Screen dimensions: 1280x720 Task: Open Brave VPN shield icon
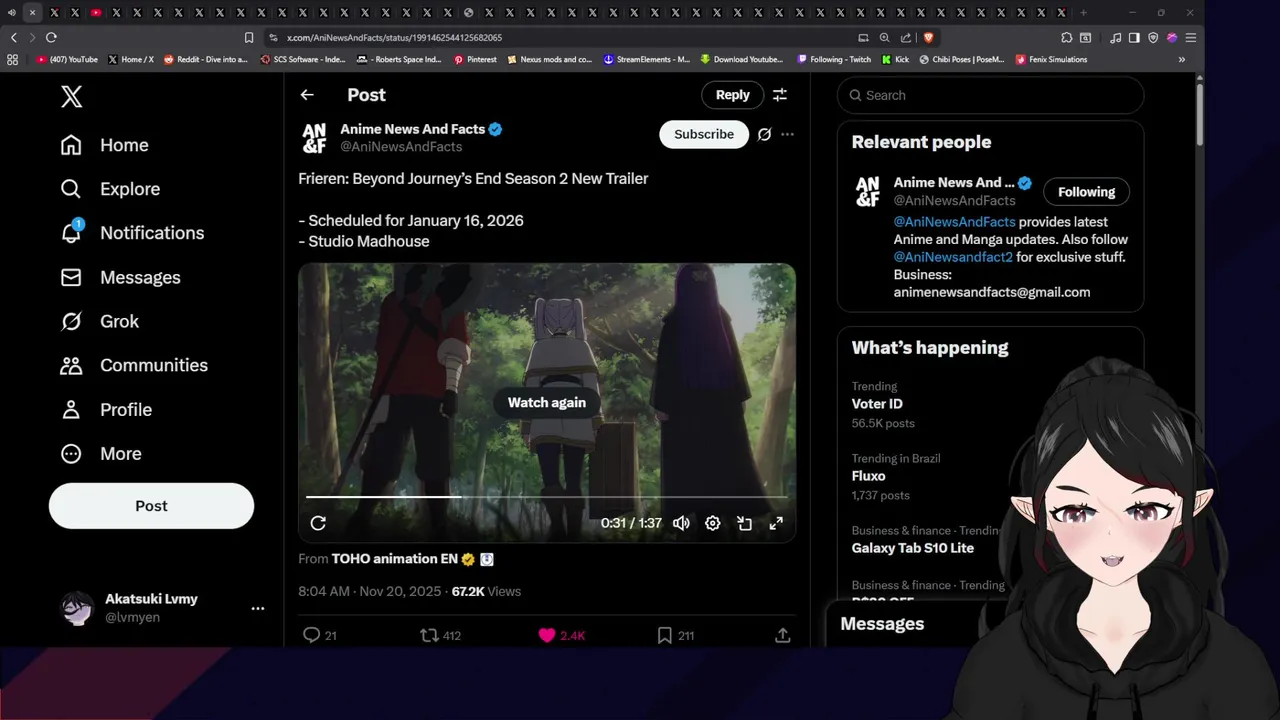[1153, 37]
